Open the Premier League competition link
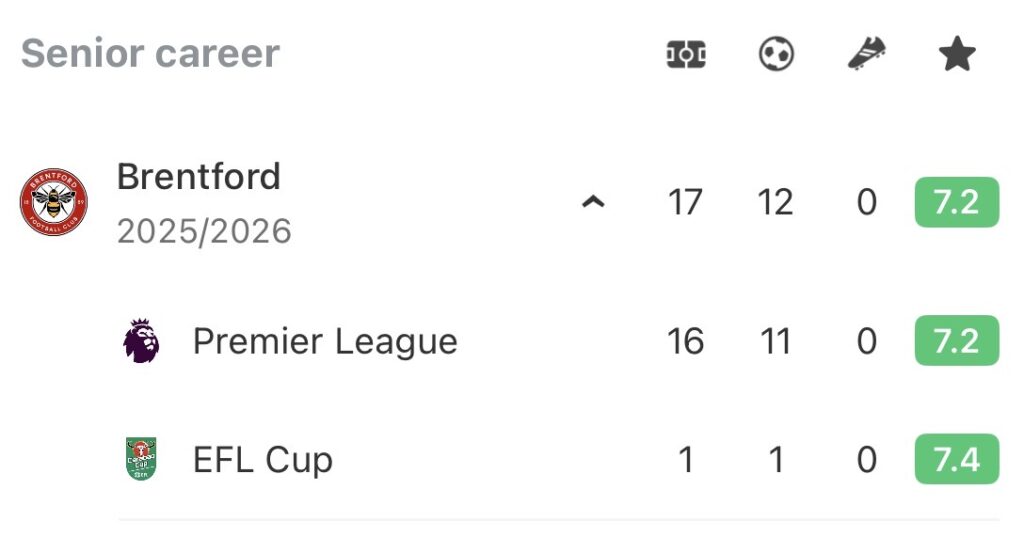 tap(325, 341)
